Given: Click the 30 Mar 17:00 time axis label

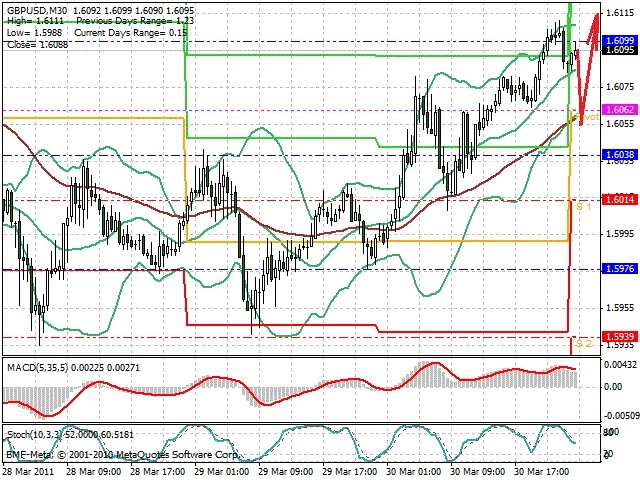Looking at the screenshot, I should [x=542, y=471].
